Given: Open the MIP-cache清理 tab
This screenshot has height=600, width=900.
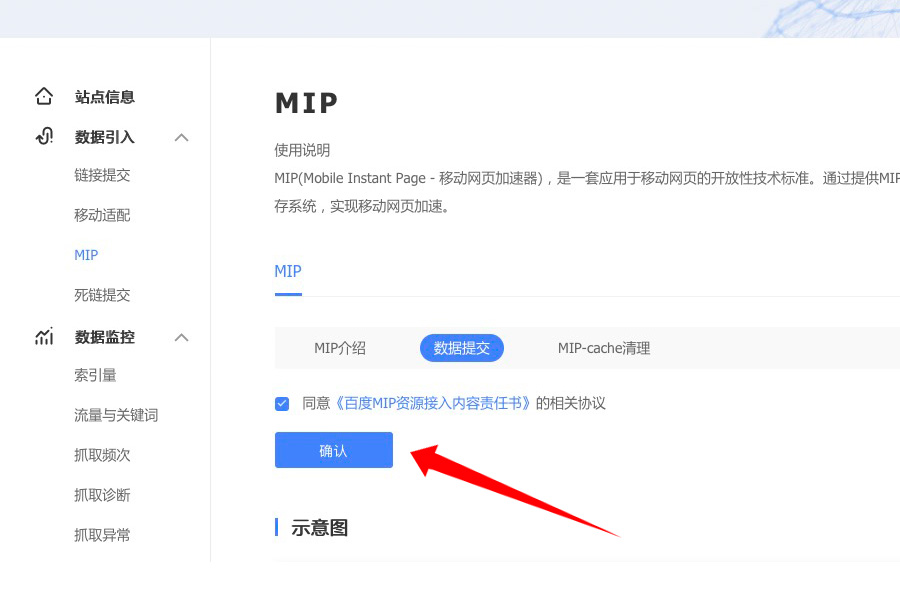Looking at the screenshot, I should point(604,347).
